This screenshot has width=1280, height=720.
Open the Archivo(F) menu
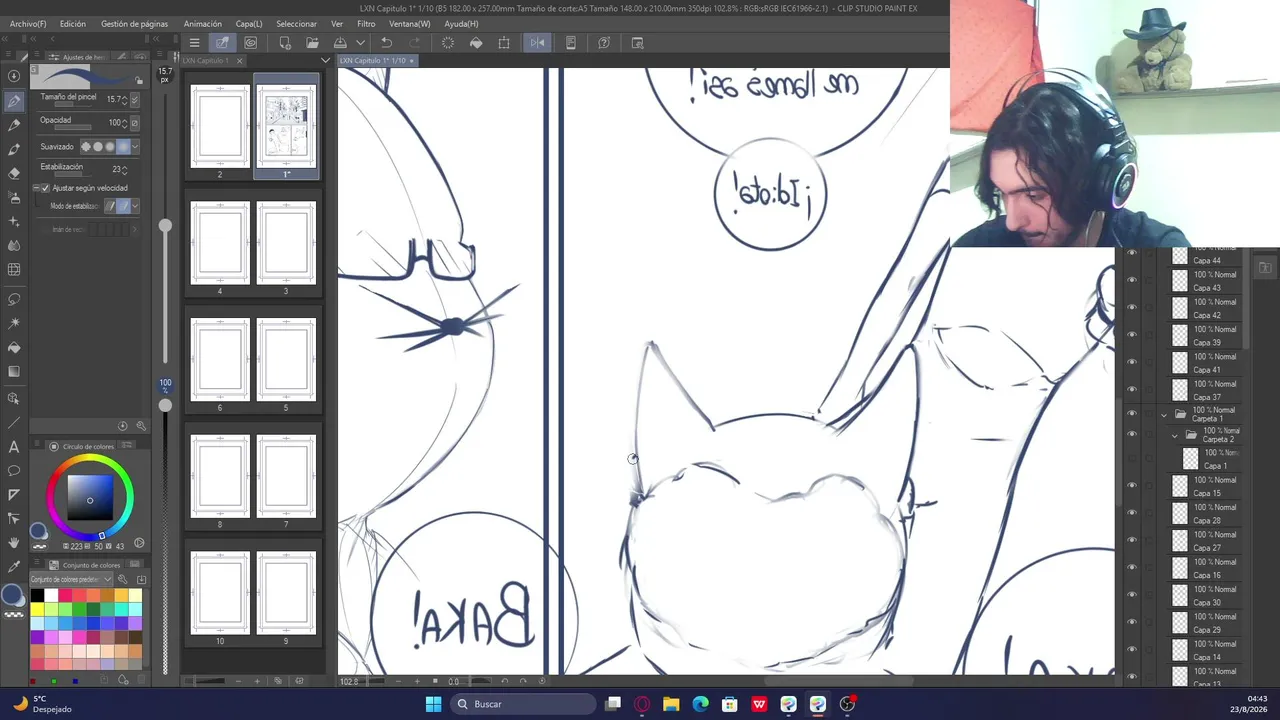coord(28,24)
